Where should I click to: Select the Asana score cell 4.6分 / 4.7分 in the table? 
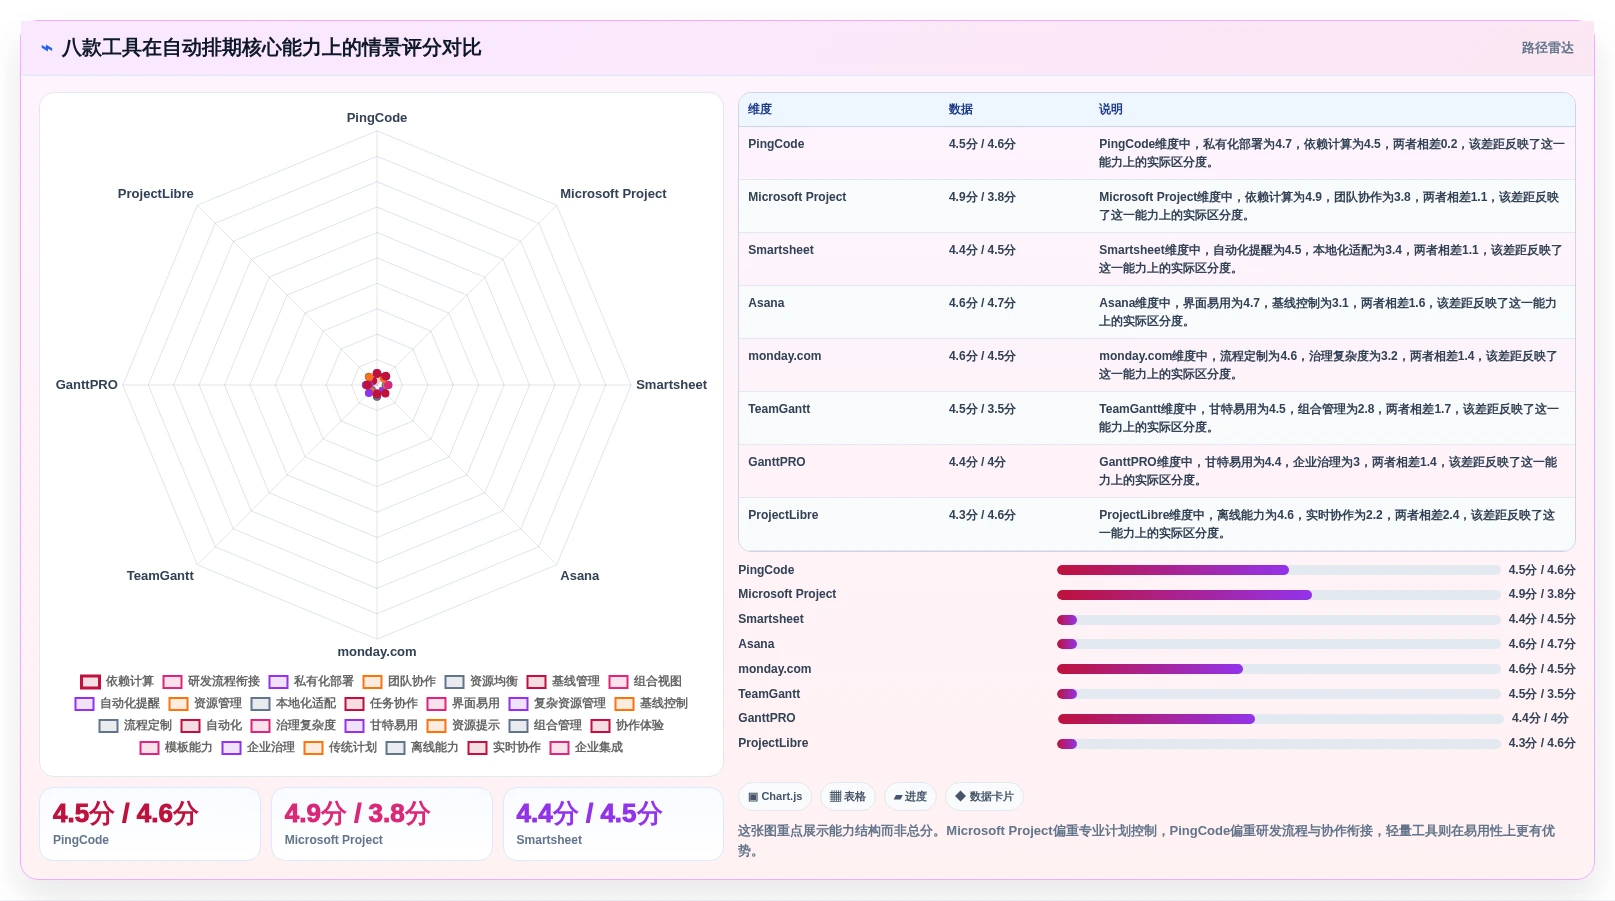click(x=982, y=303)
